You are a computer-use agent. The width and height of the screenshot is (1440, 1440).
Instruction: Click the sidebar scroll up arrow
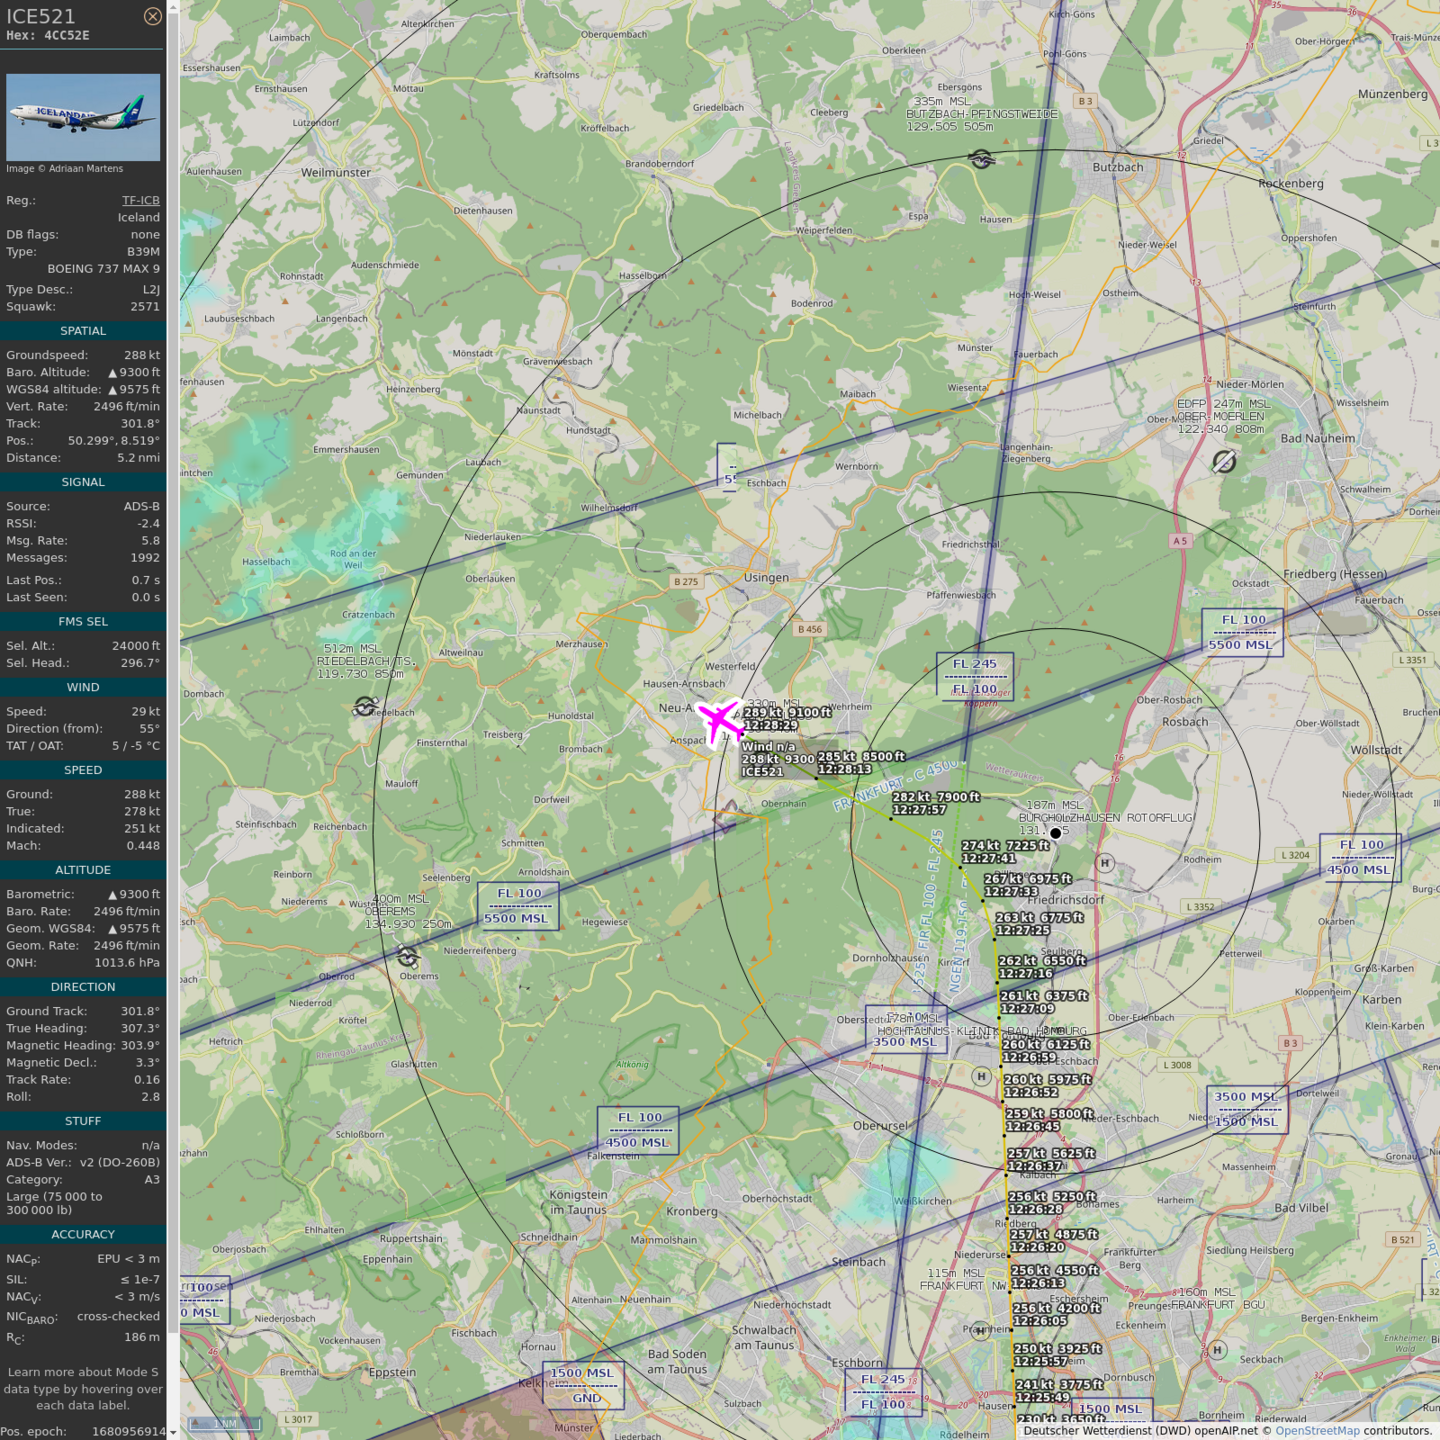coord(173,7)
